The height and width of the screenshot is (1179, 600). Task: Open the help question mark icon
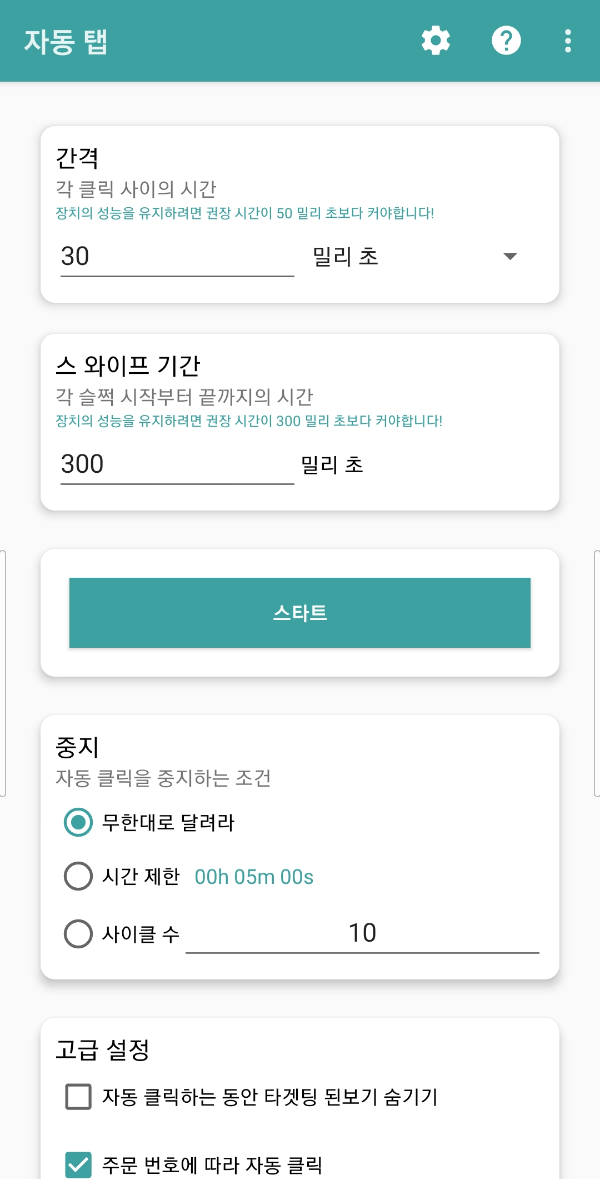pos(506,40)
